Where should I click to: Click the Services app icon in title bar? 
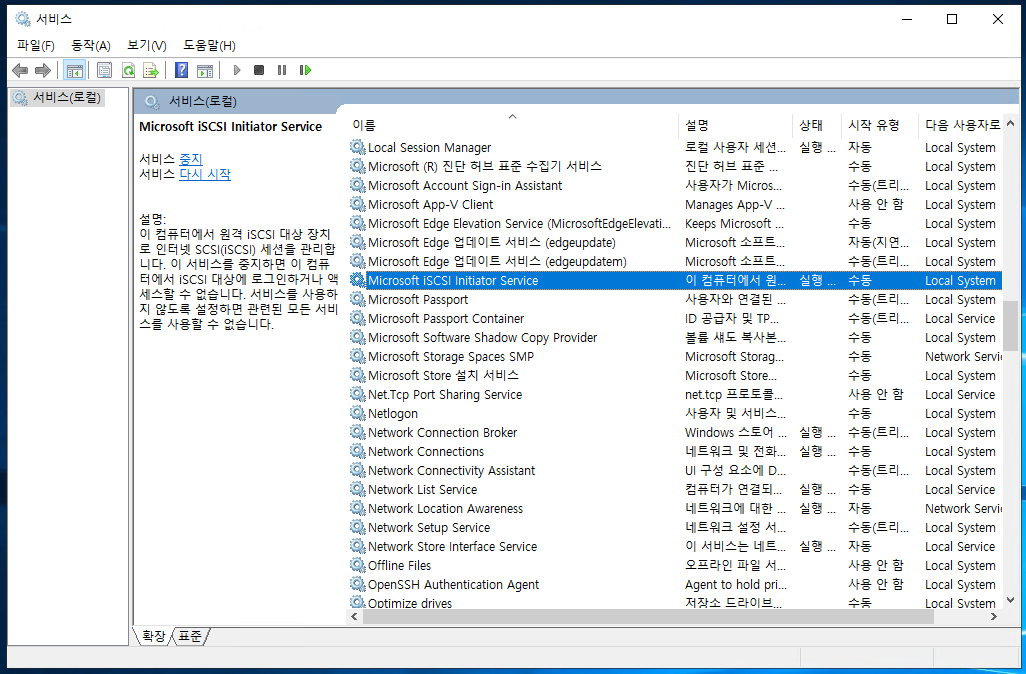tap(23, 19)
